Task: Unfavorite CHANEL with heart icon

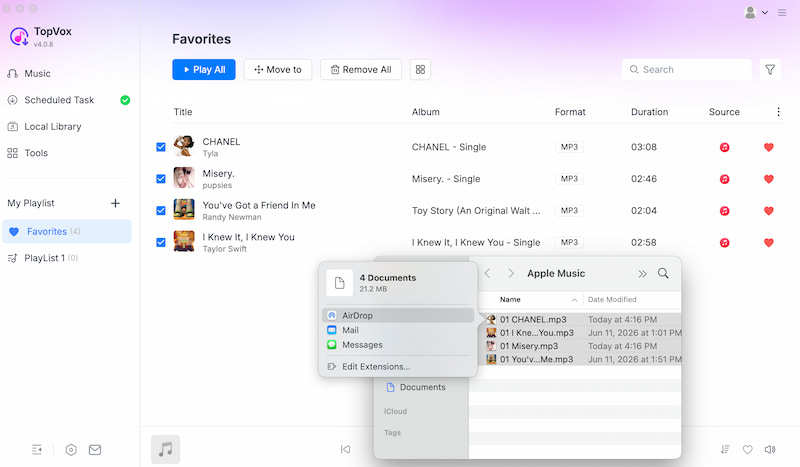Action: [768, 148]
